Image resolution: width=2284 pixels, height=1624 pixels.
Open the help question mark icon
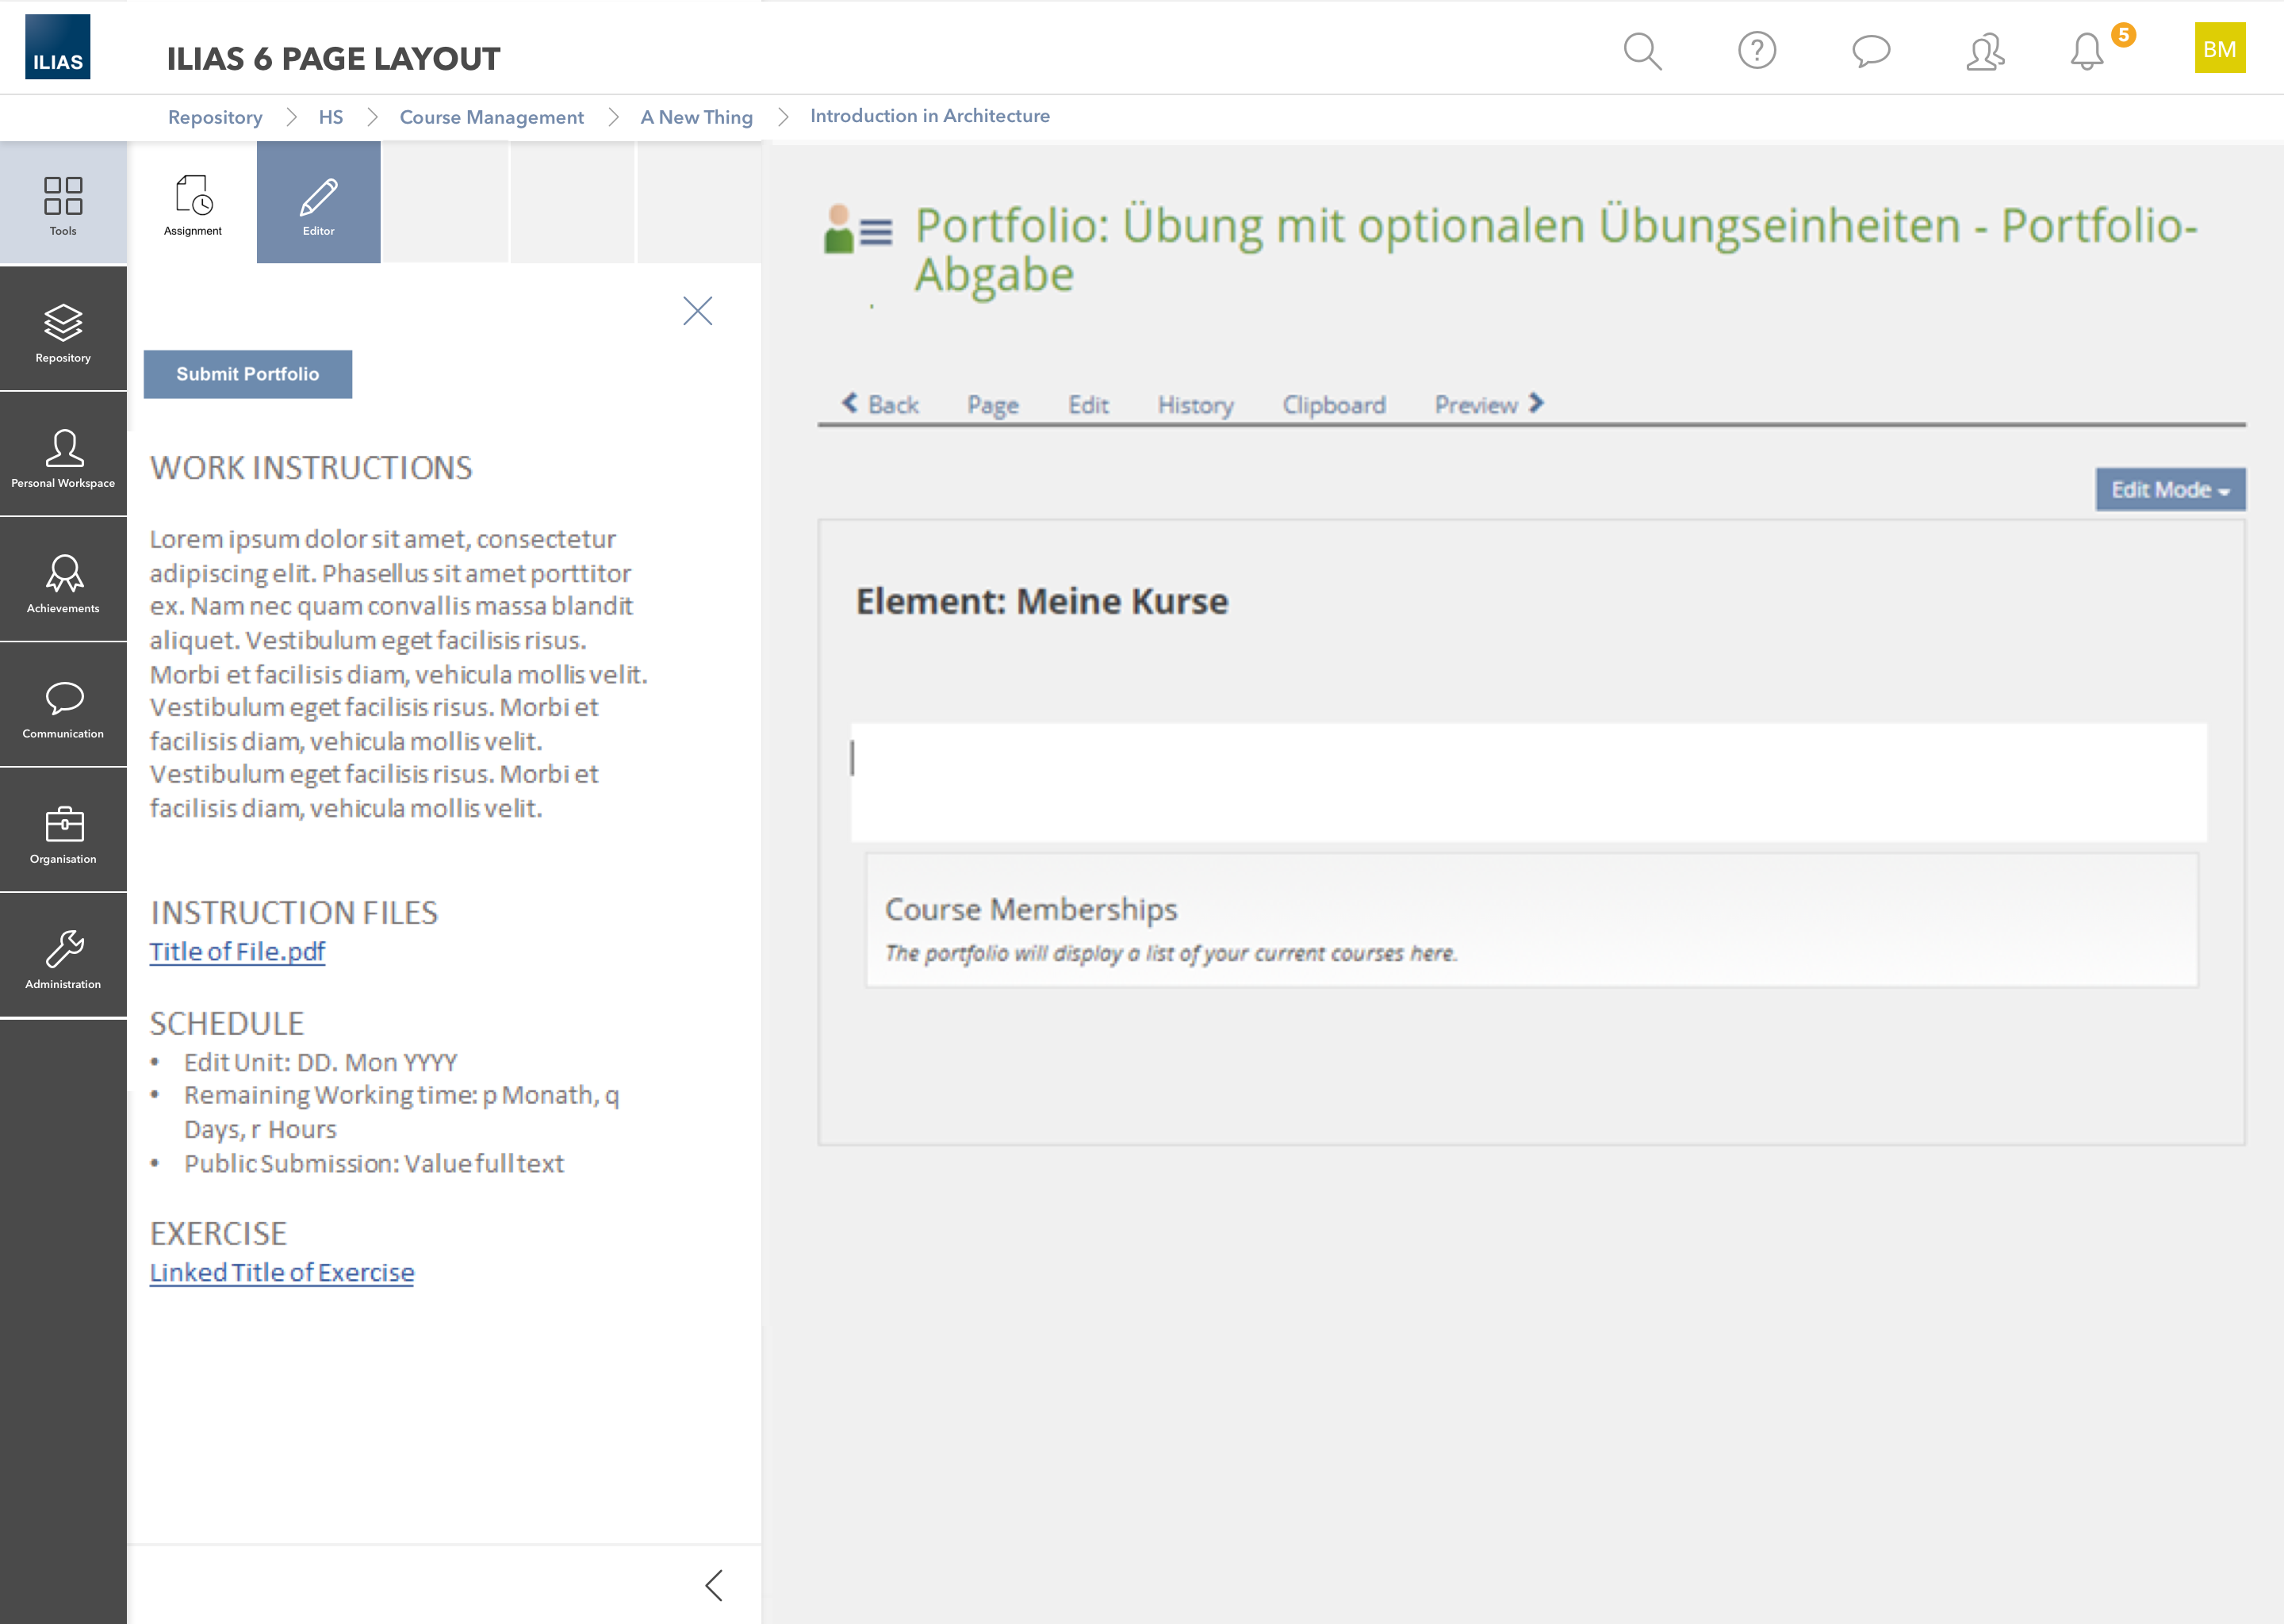[x=1756, y=50]
